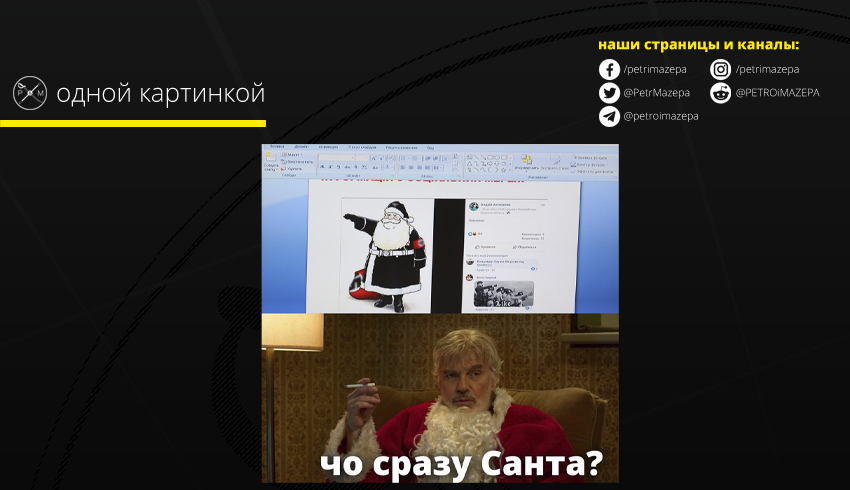850x490 pixels.
Task: Click the black-and-white photo in comment
Action: [x=503, y=293]
